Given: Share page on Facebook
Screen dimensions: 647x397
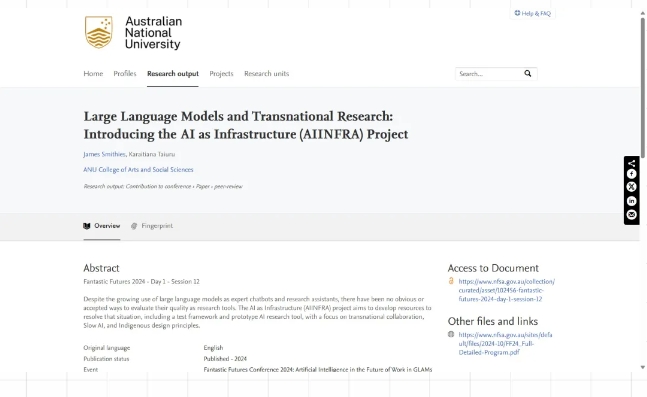Looking at the screenshot, I should click(631, 174).
